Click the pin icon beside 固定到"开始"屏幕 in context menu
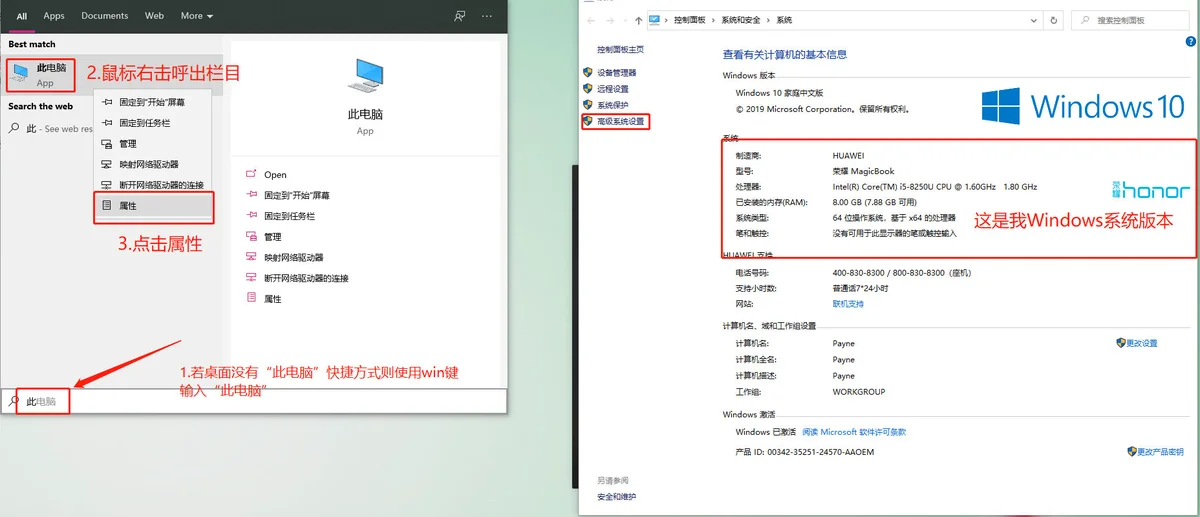Screen dimensions: 1200x517 [106, 102]
